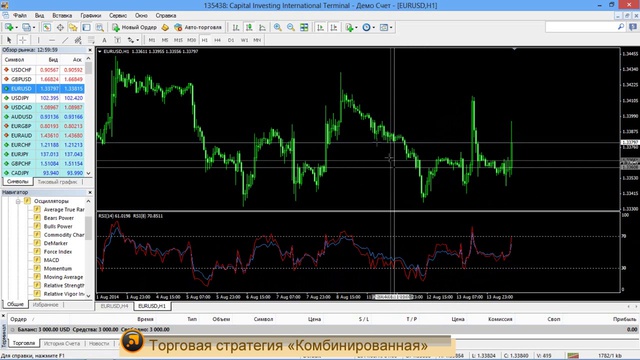Select the horizontal line drawing tool
The width and height of the screenshot is (640, 360).
coord(51,40)
